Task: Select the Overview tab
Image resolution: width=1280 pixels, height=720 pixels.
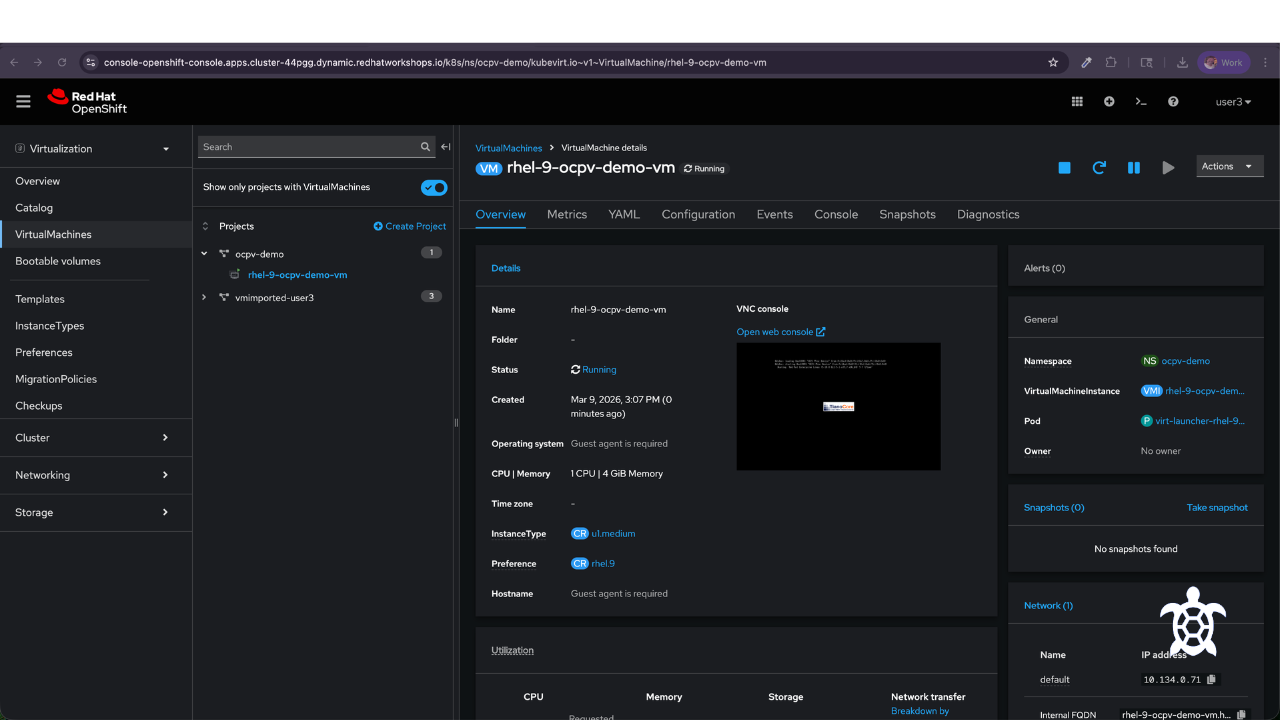Action: click(501, 214)
